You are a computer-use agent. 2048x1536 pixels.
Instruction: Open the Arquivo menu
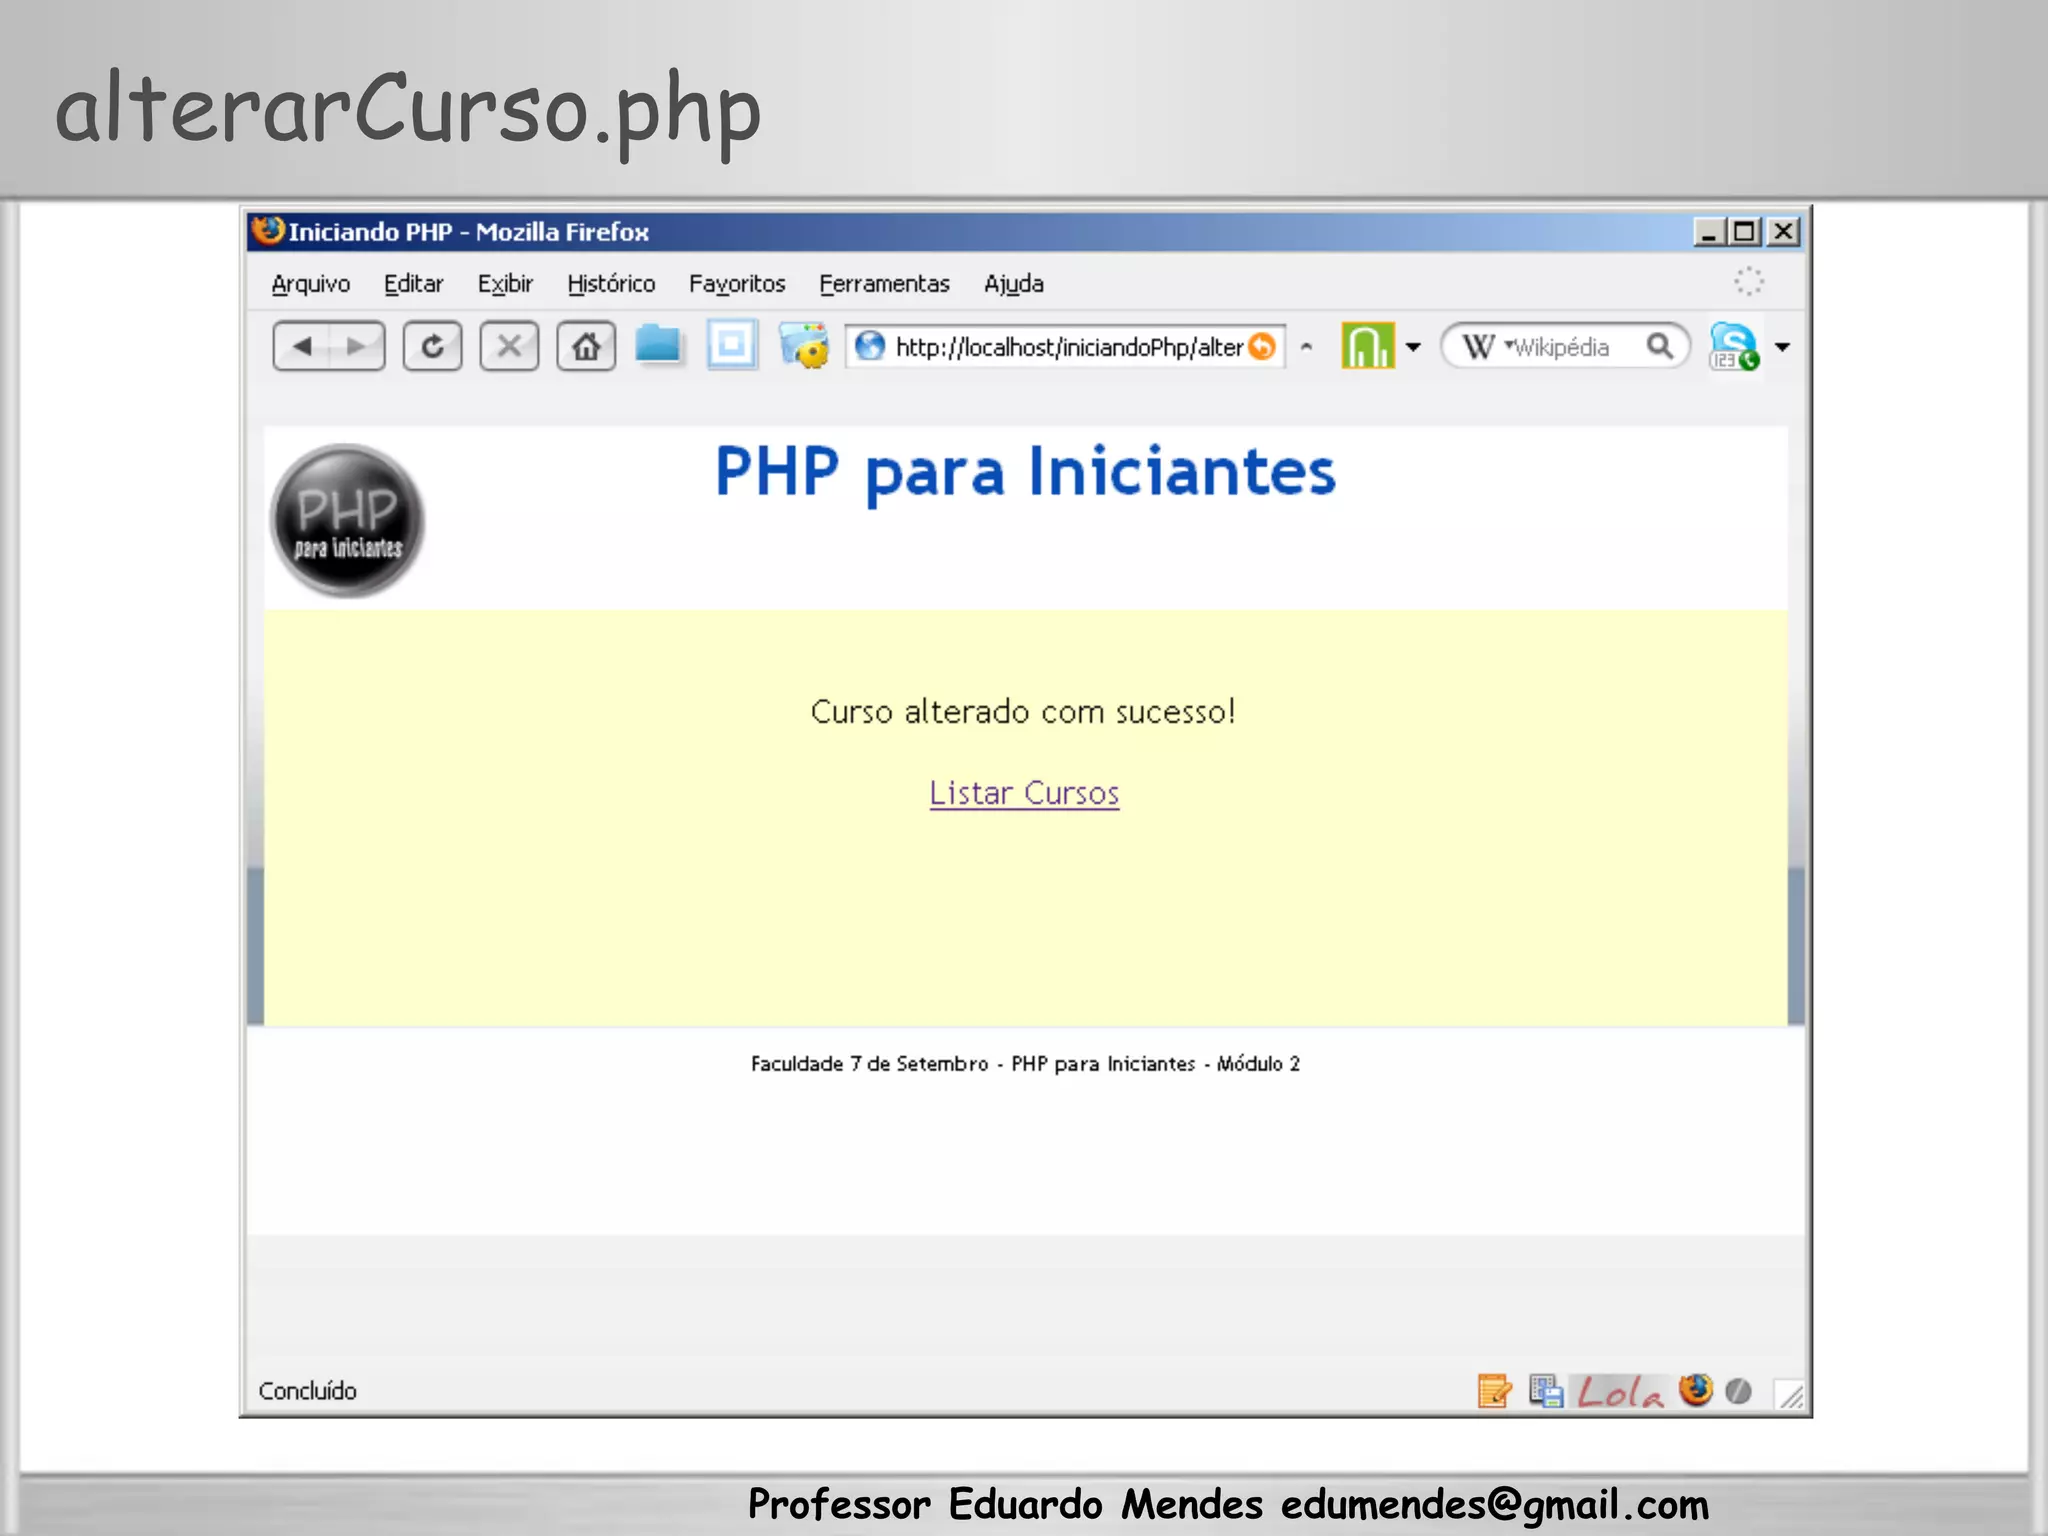pos(311,284)
